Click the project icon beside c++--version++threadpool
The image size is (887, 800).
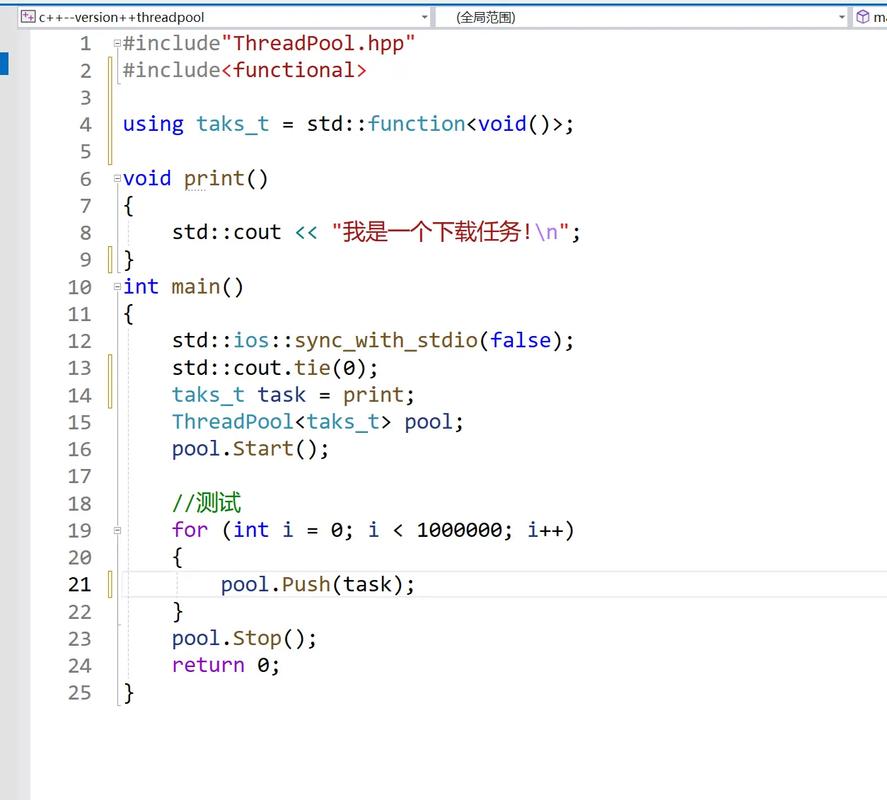click(x=28, y=17)
